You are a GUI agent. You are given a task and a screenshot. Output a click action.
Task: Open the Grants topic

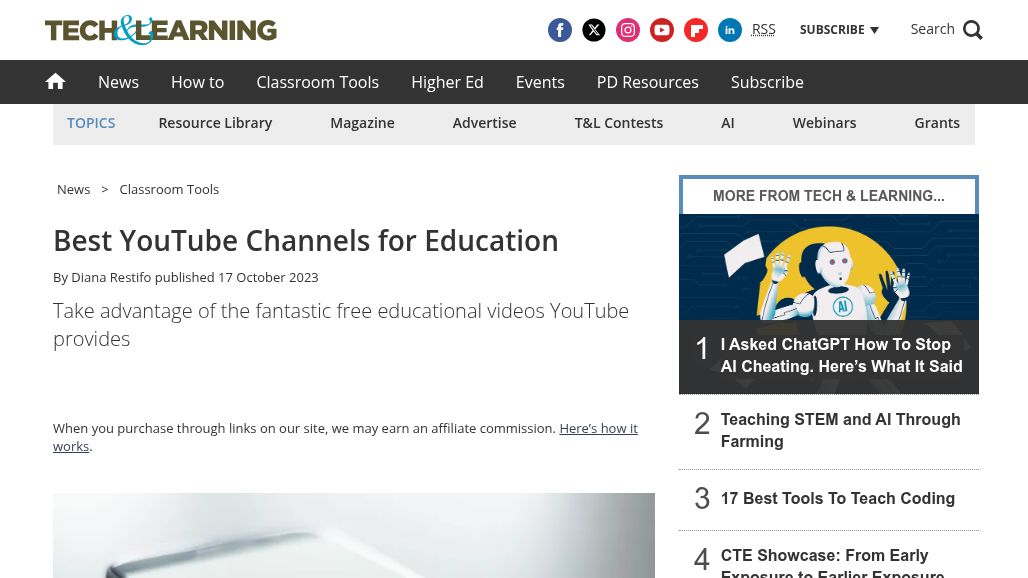tap(937, 123)
